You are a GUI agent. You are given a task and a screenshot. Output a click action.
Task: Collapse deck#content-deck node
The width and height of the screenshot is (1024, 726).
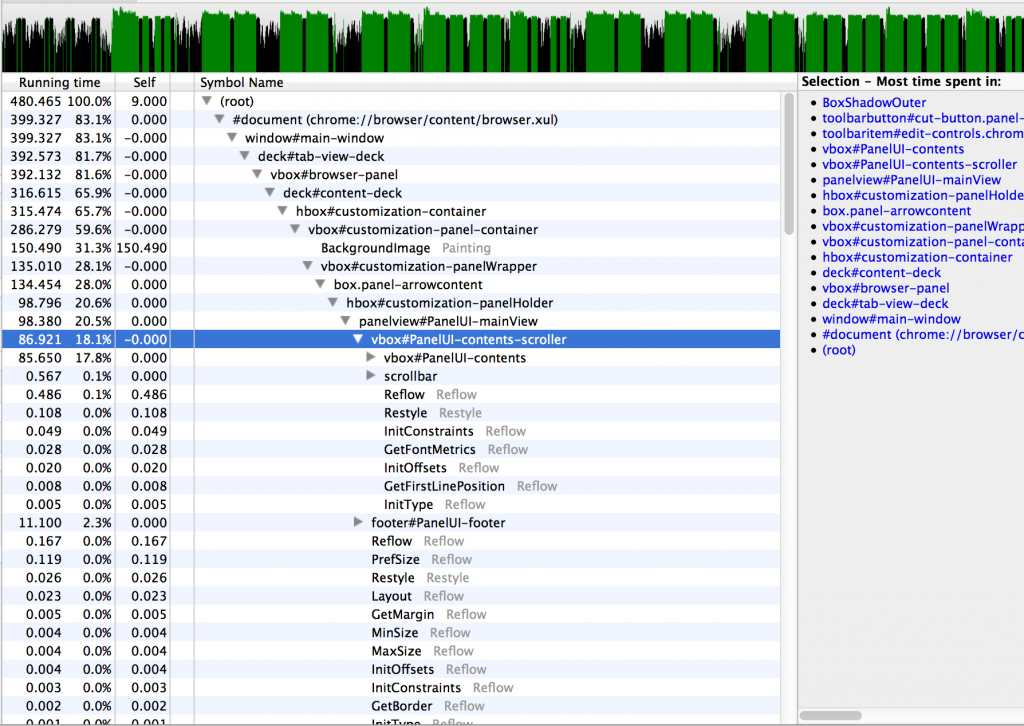click(x=270, y=193)
